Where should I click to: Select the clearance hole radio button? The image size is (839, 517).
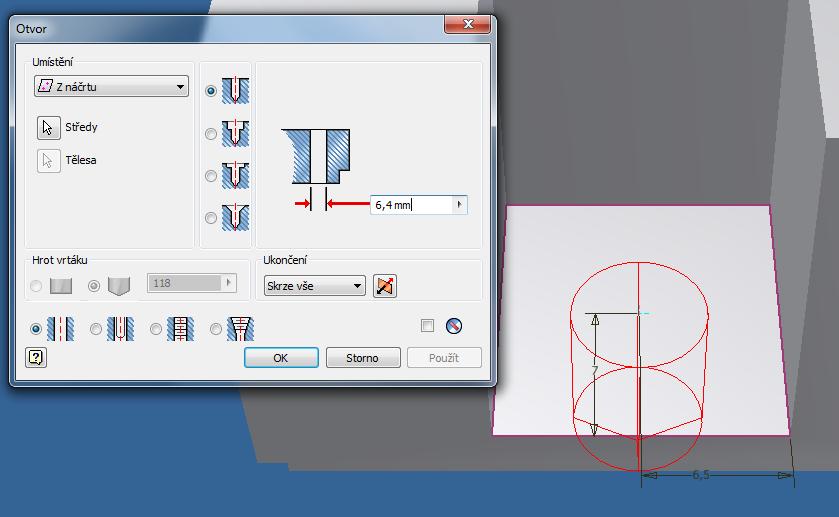[96, 329]
